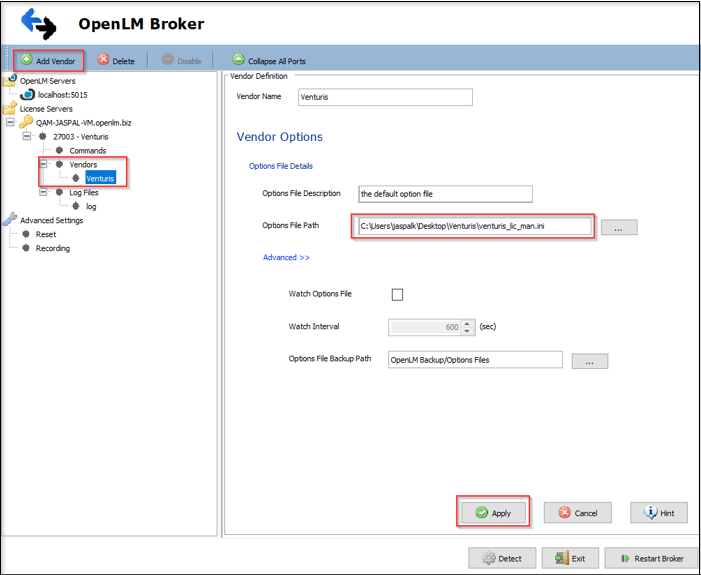Viewport: 701px width, 575px height.
Task: Browse for the Options File Backup Path
Action: coord(589,361)
